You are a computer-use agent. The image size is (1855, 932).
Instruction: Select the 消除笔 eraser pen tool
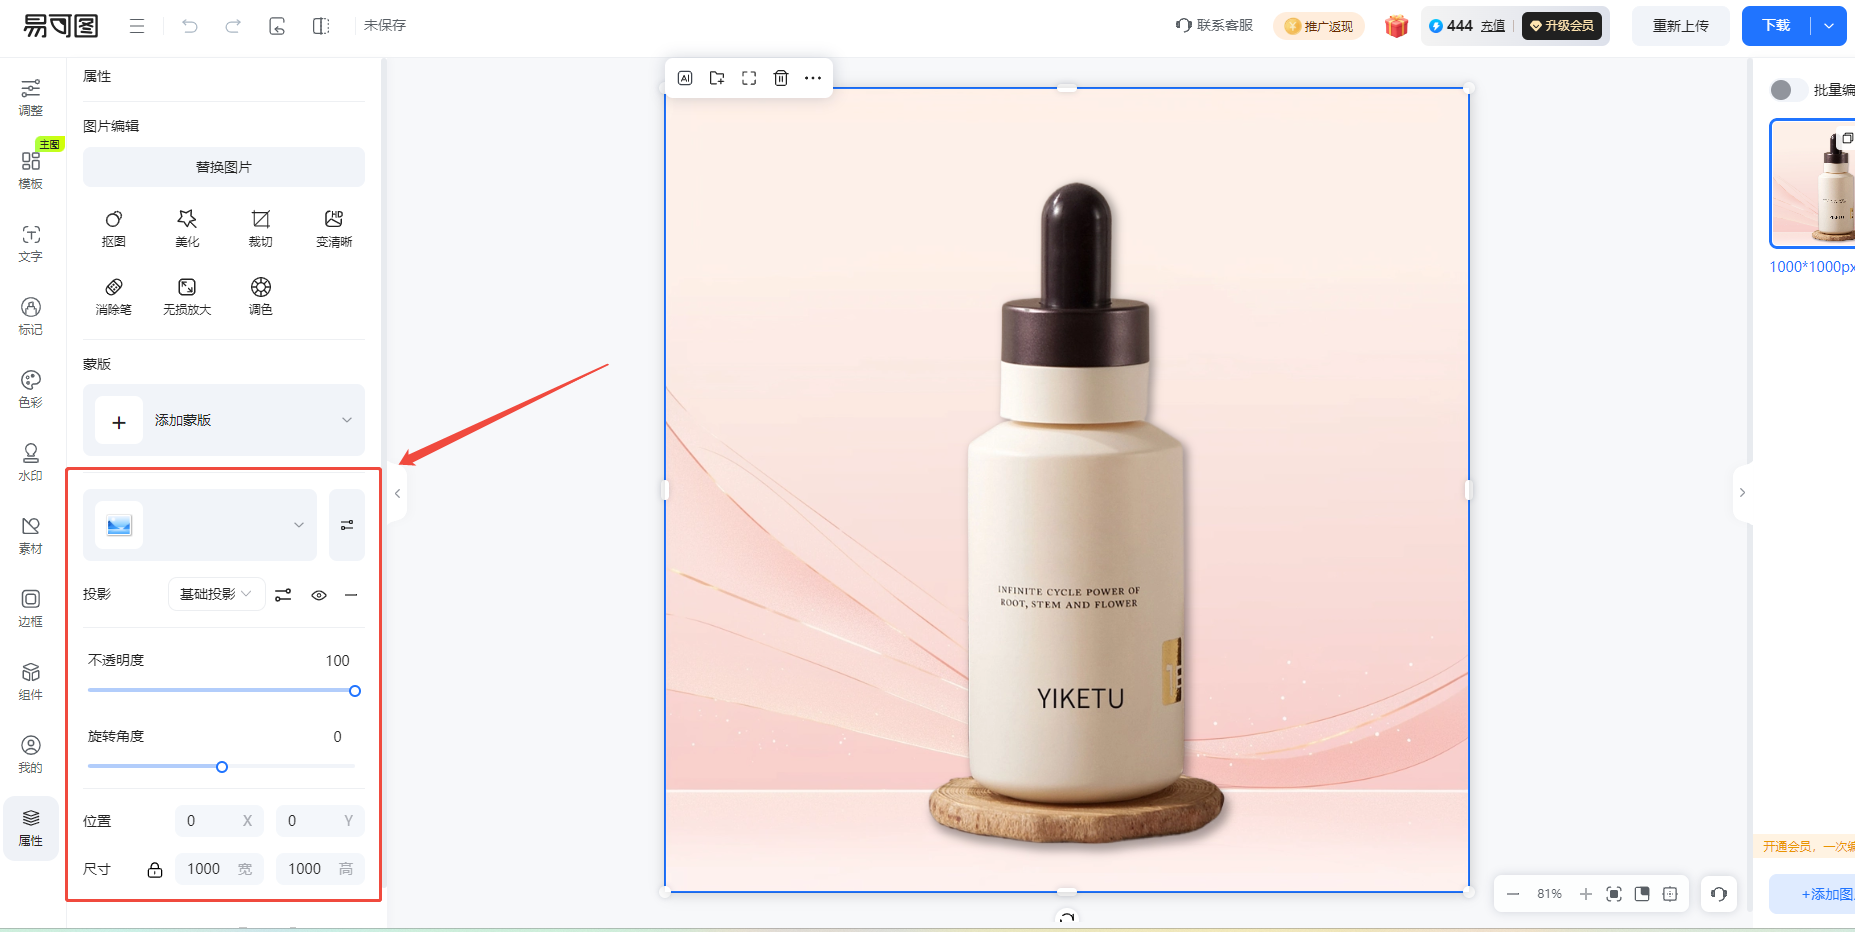click(x=114, y=296)
